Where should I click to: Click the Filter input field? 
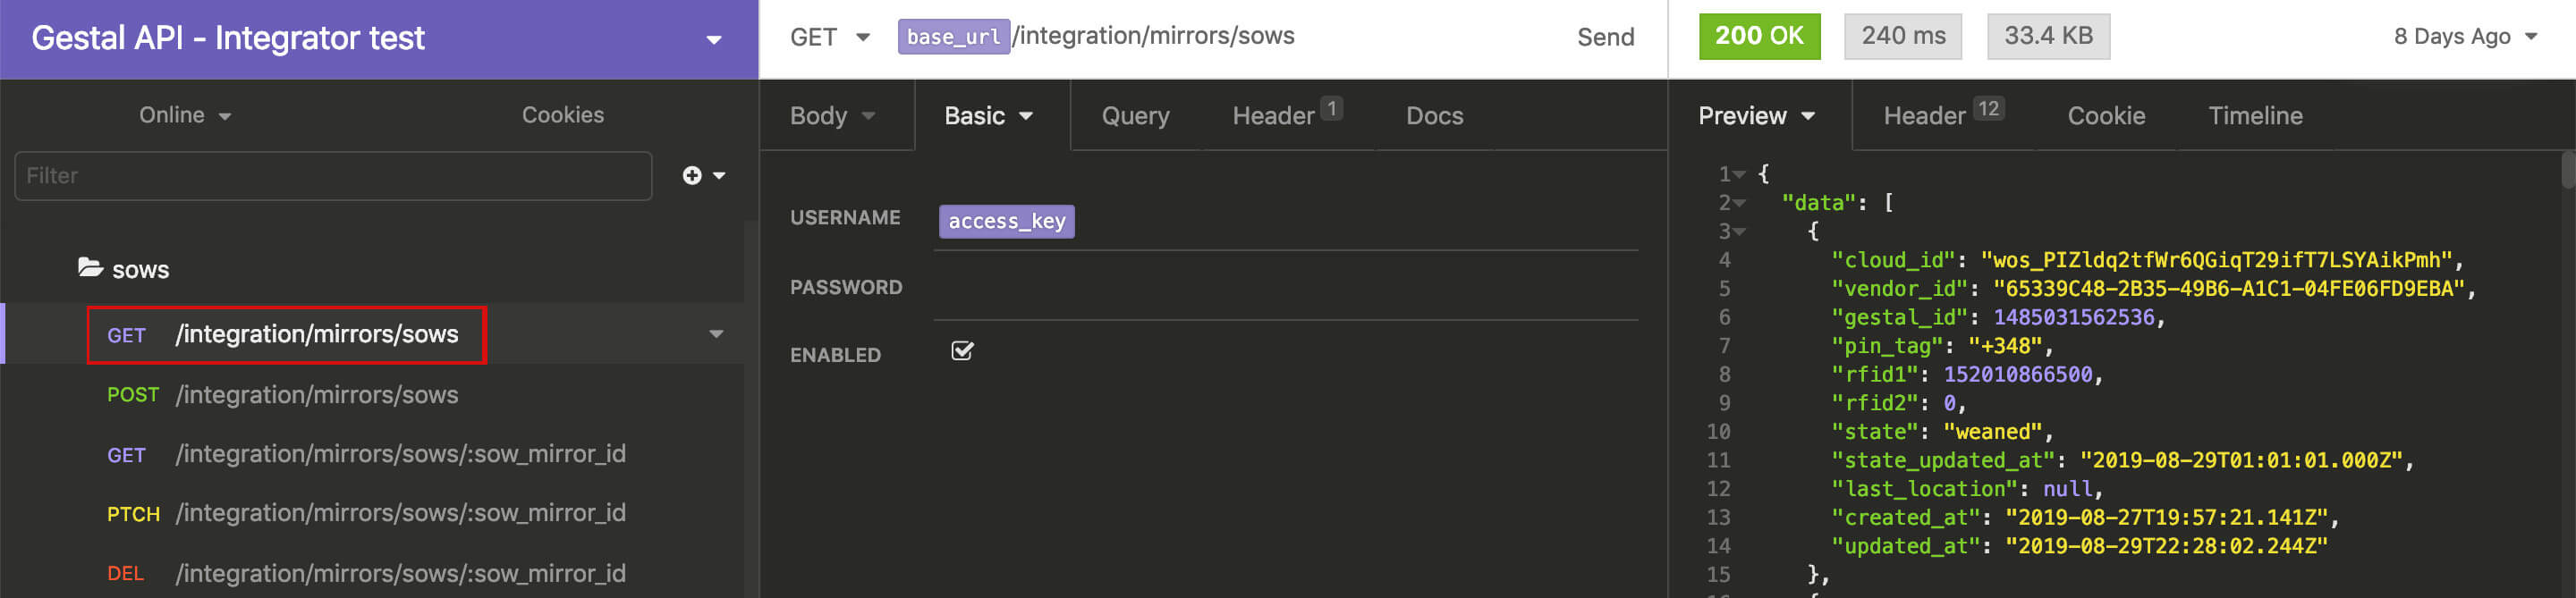[333, 176]
